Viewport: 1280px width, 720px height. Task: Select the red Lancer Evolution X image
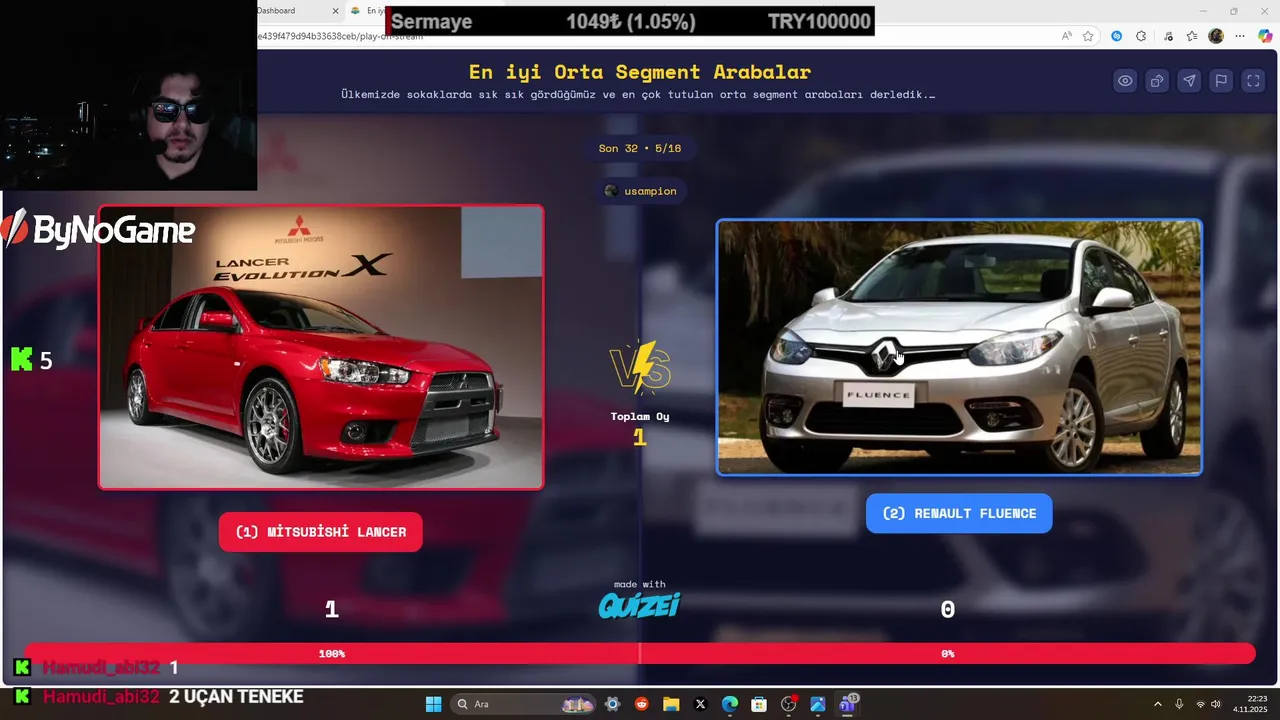pyautogui.click(x=321, y=347)
